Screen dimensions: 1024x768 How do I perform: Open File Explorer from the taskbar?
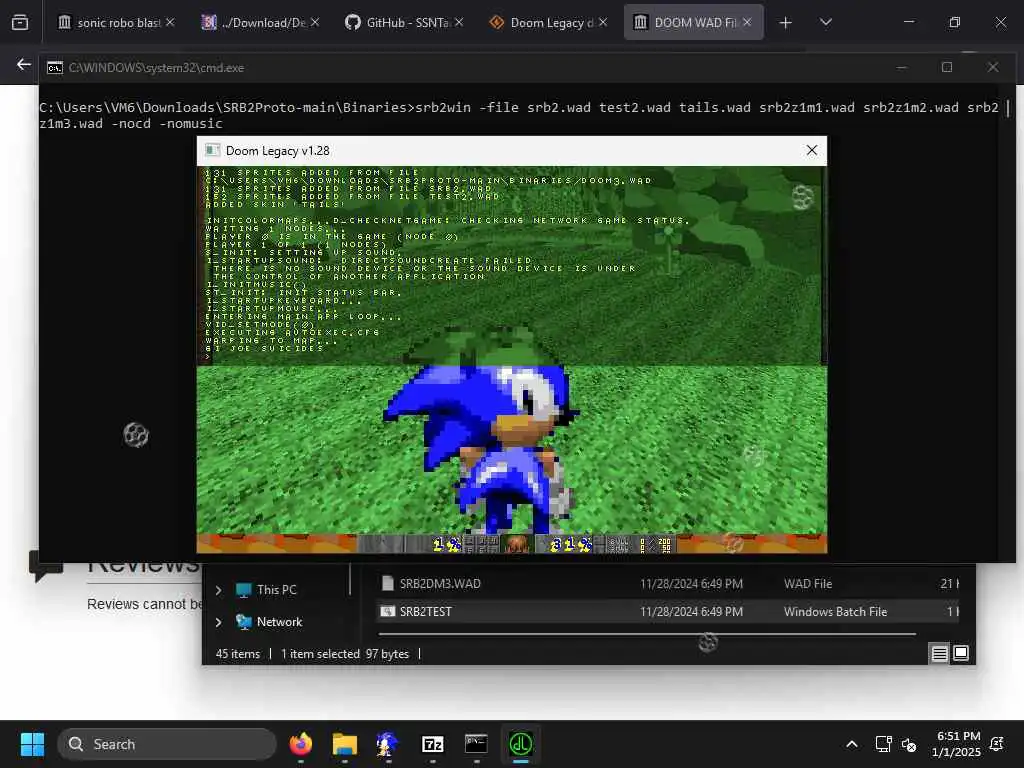click(x=345, y=744)
